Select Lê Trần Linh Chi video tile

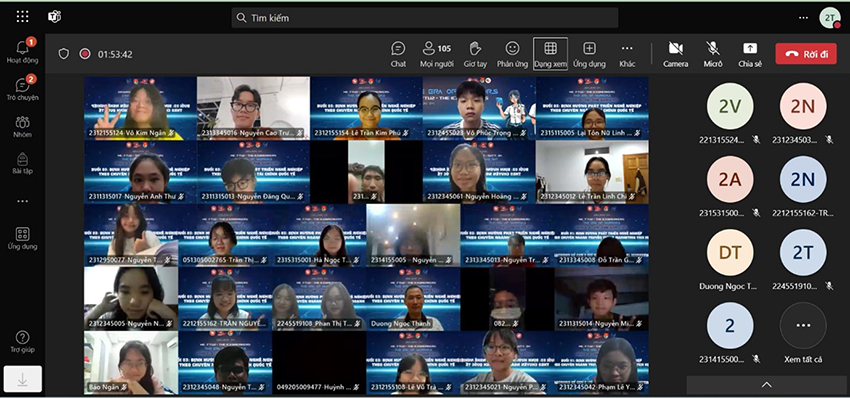coord(593,172)
